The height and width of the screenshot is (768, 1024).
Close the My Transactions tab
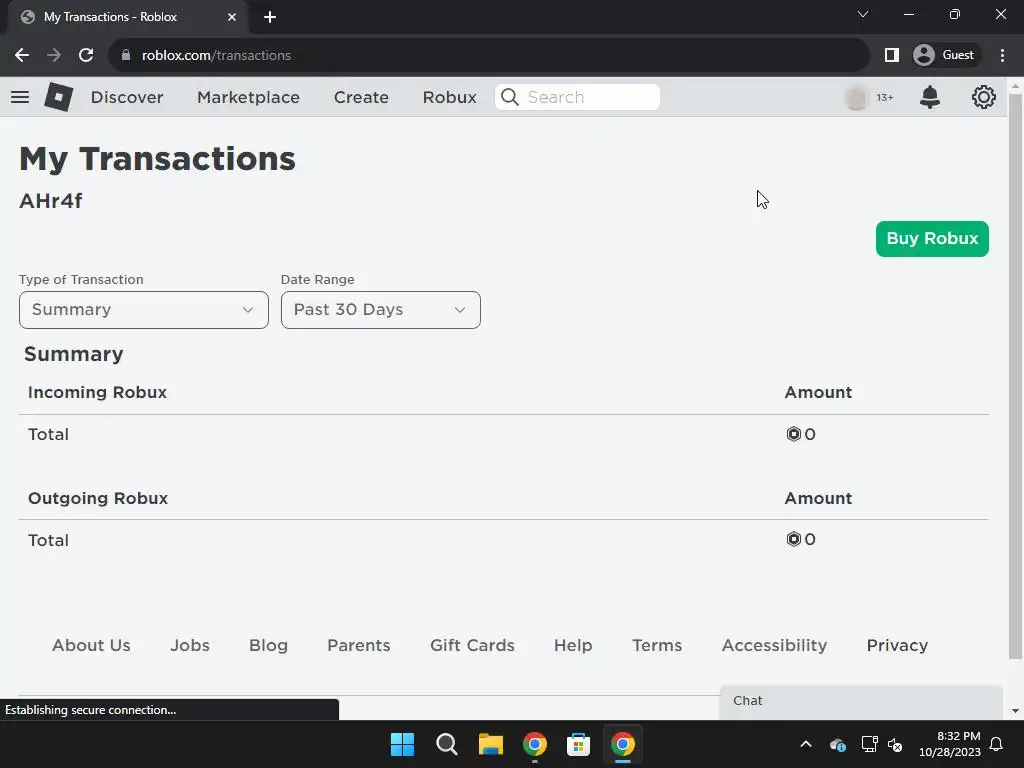(x=232, y=17)
